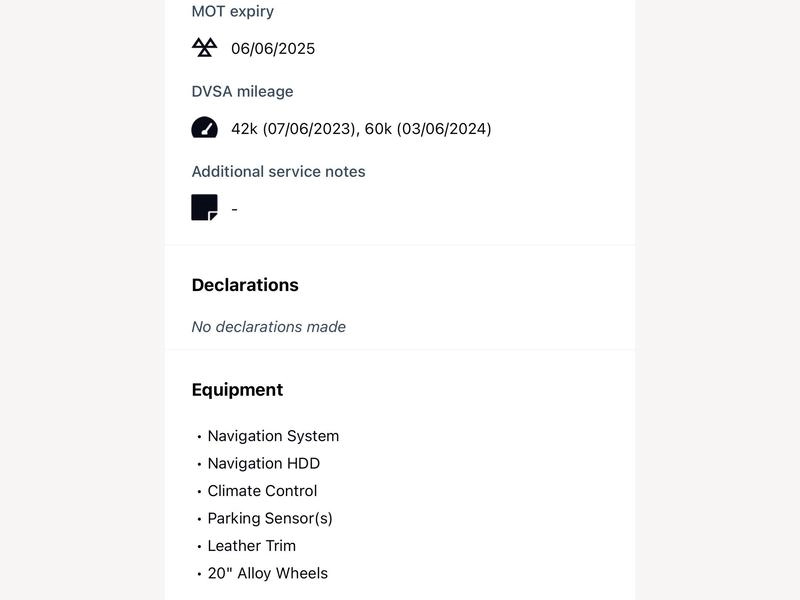Select the 20" Alloy Wheels item

pyautogui.click(x=268, y=573)
